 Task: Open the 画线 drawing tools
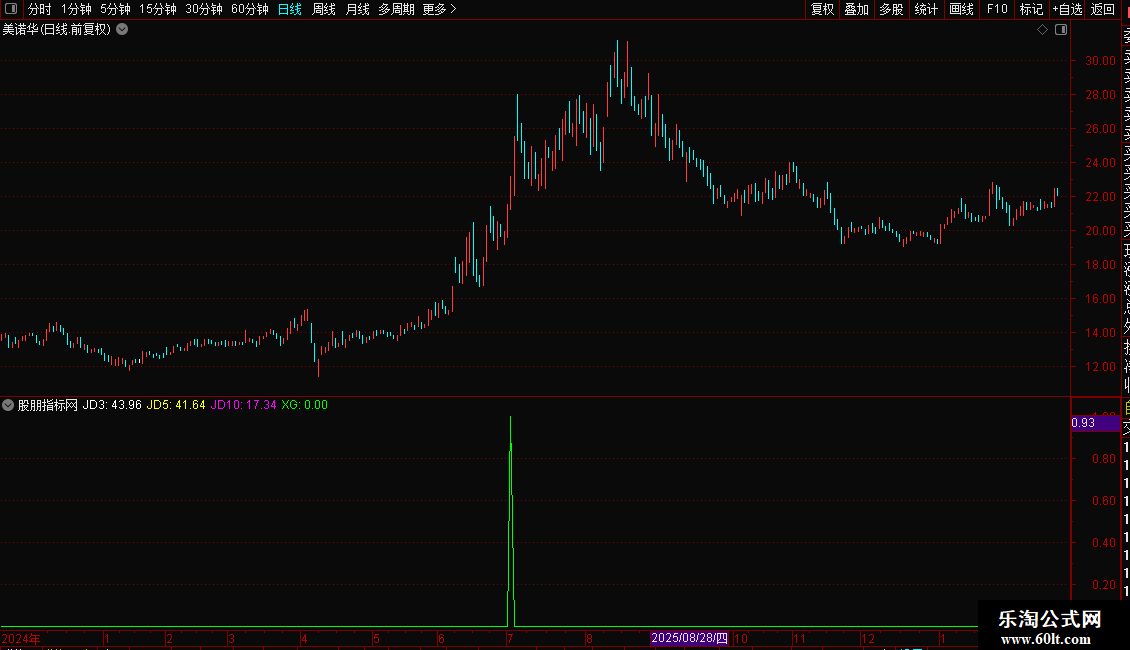[x=961, y=9]
